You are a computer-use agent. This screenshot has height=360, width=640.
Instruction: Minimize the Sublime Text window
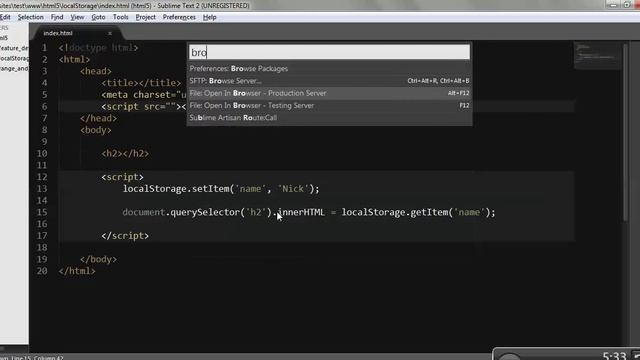pos(613,5)
